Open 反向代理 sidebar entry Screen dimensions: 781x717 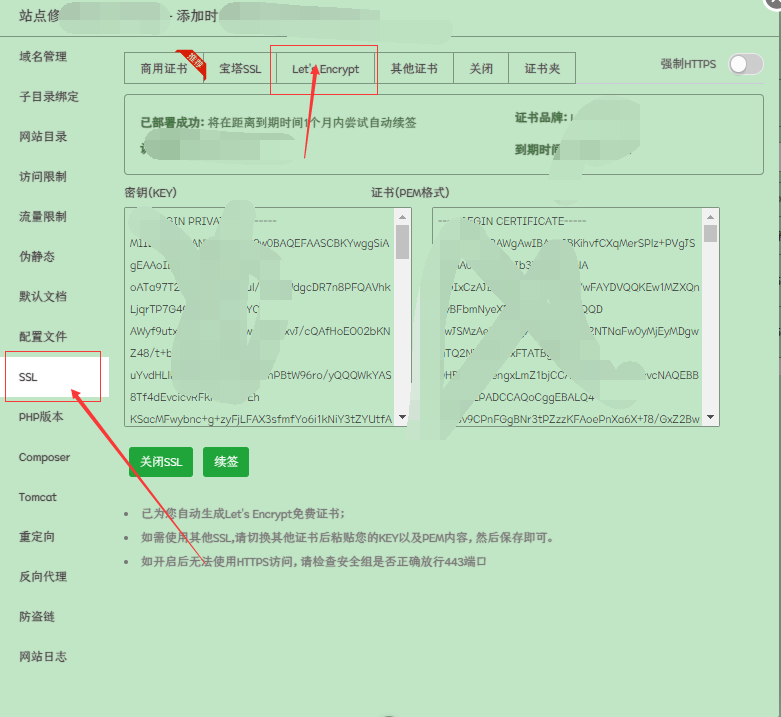pos(43,577)
